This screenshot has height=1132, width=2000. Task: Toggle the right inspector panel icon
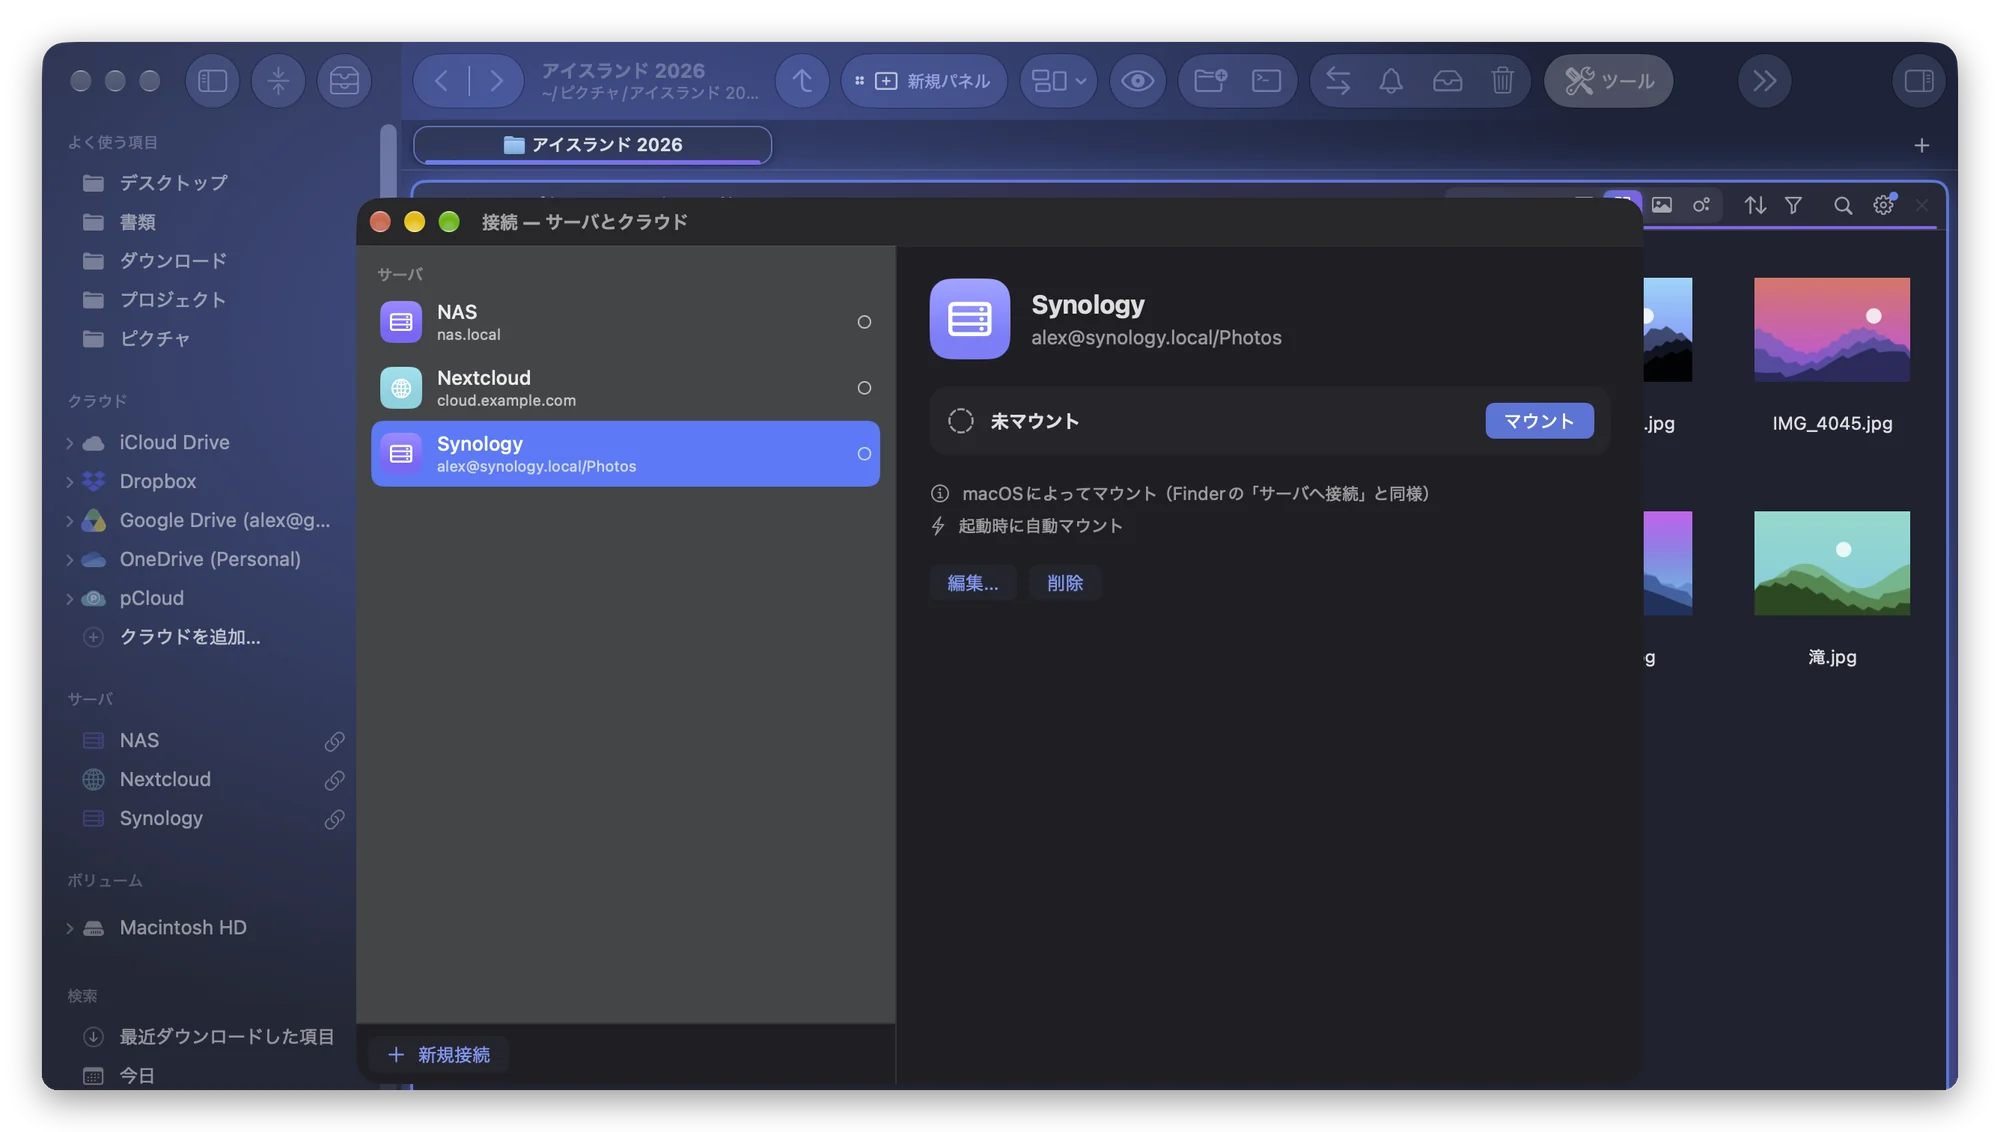[1918, 81]
